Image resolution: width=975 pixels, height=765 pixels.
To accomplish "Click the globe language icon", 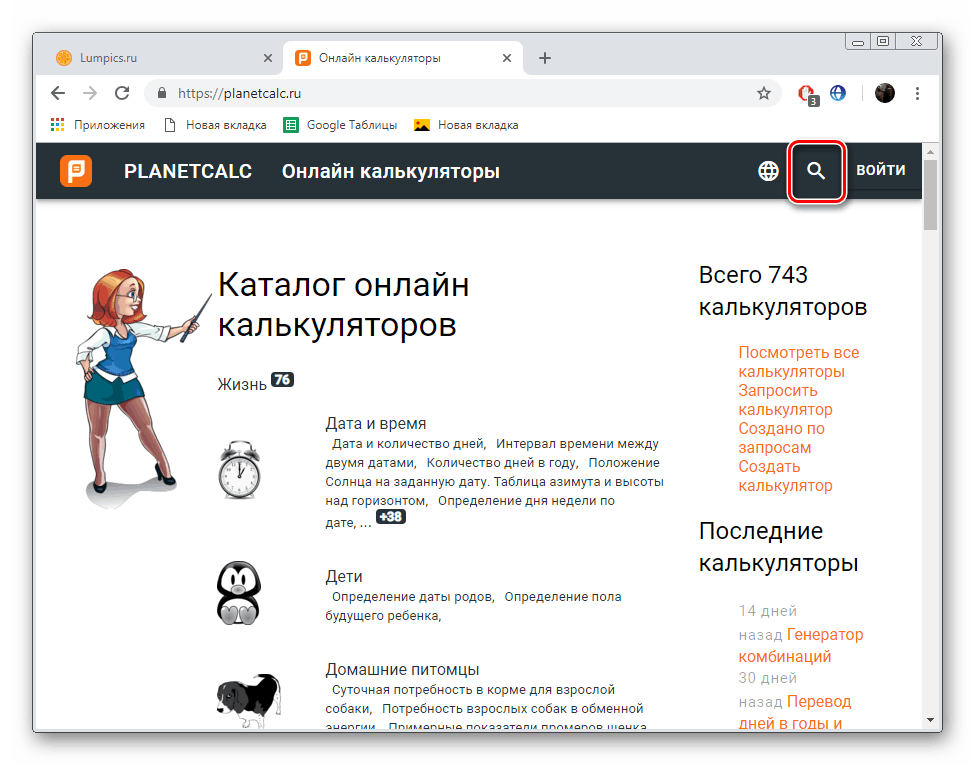I will (768, 171).
